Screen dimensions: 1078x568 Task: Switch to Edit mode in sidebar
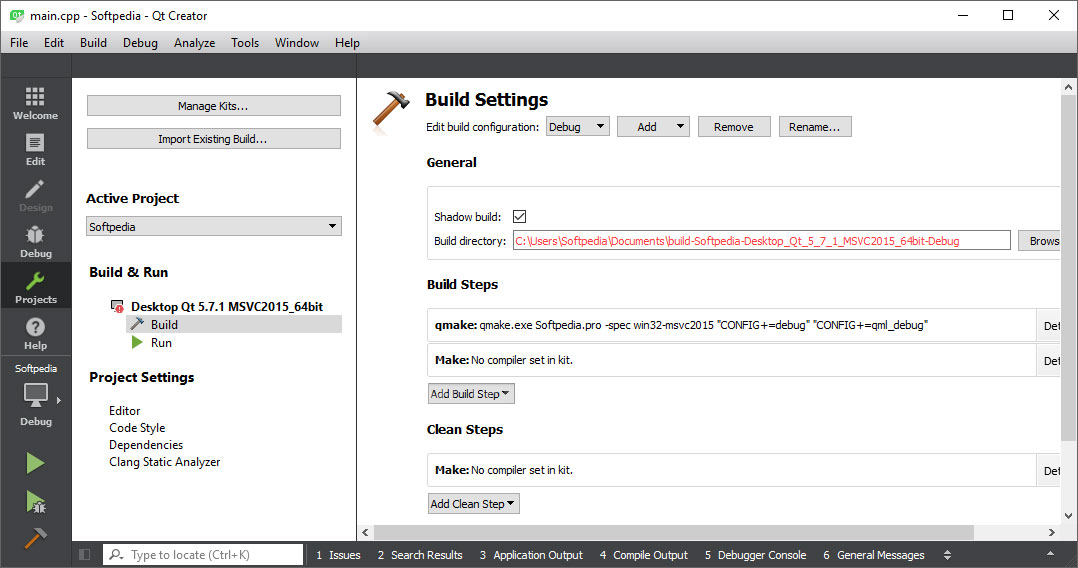click(x=35, y=149)
